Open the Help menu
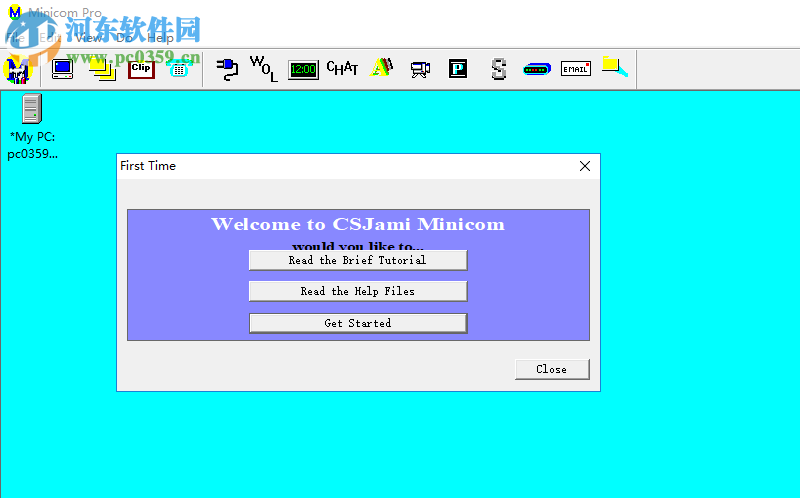The image size is (800, 498). click(160, 38)
